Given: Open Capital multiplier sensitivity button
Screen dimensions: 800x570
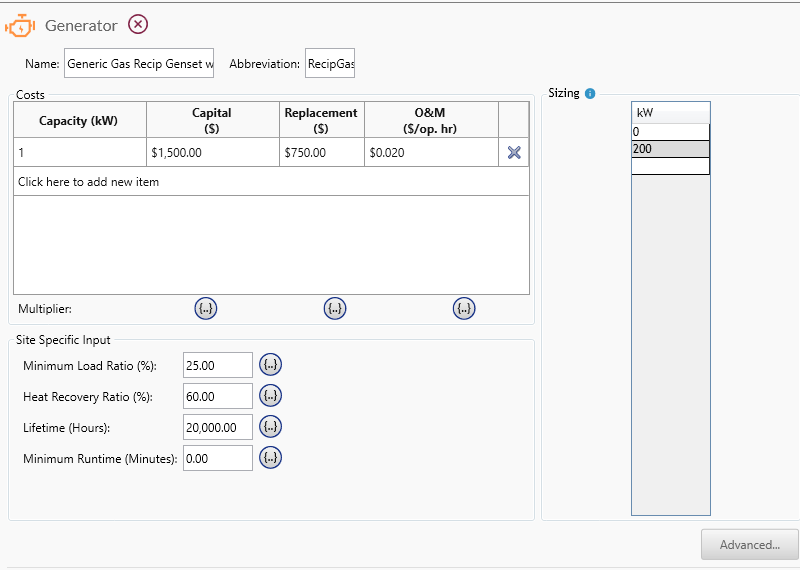Looking at the screenshot, I should tap(205, 309).
